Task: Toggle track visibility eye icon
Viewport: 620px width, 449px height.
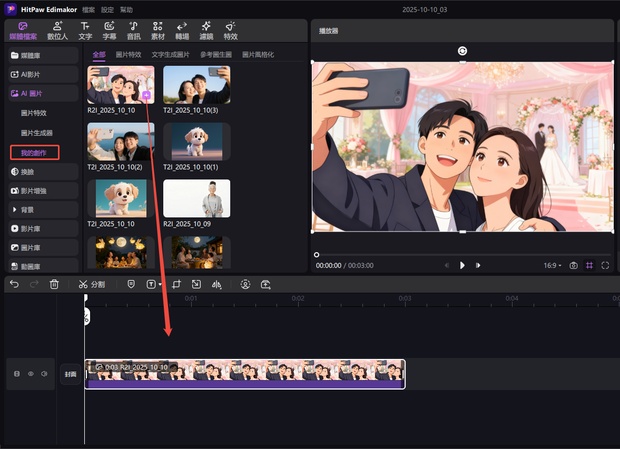Action: click(x=30, y=374)
